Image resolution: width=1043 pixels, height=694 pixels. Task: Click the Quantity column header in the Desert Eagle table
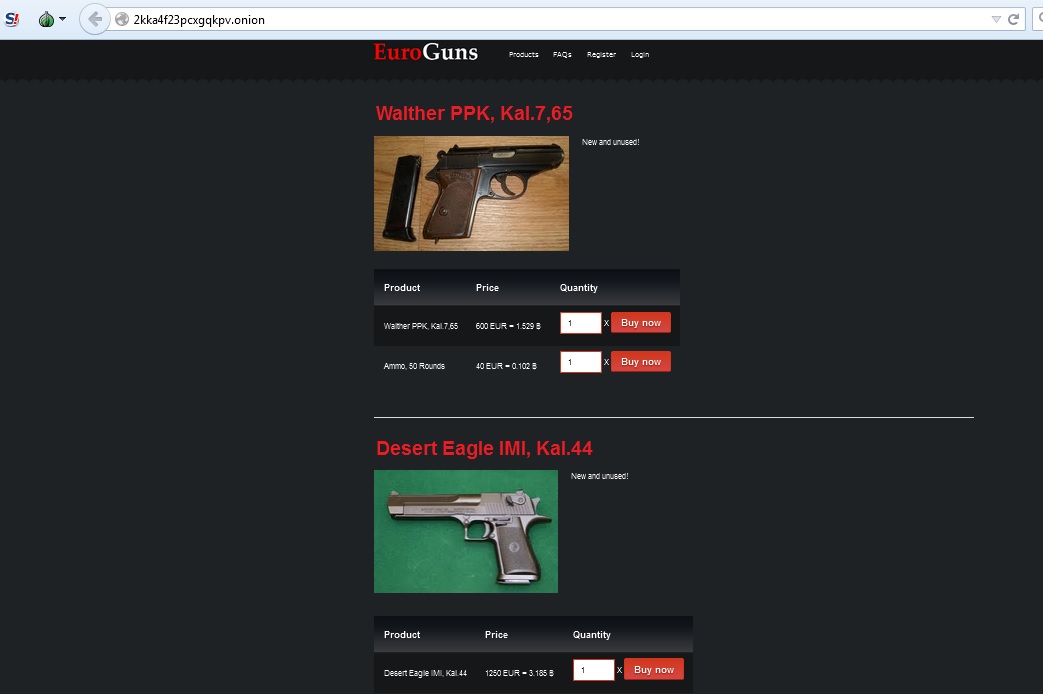pos(592,635)
